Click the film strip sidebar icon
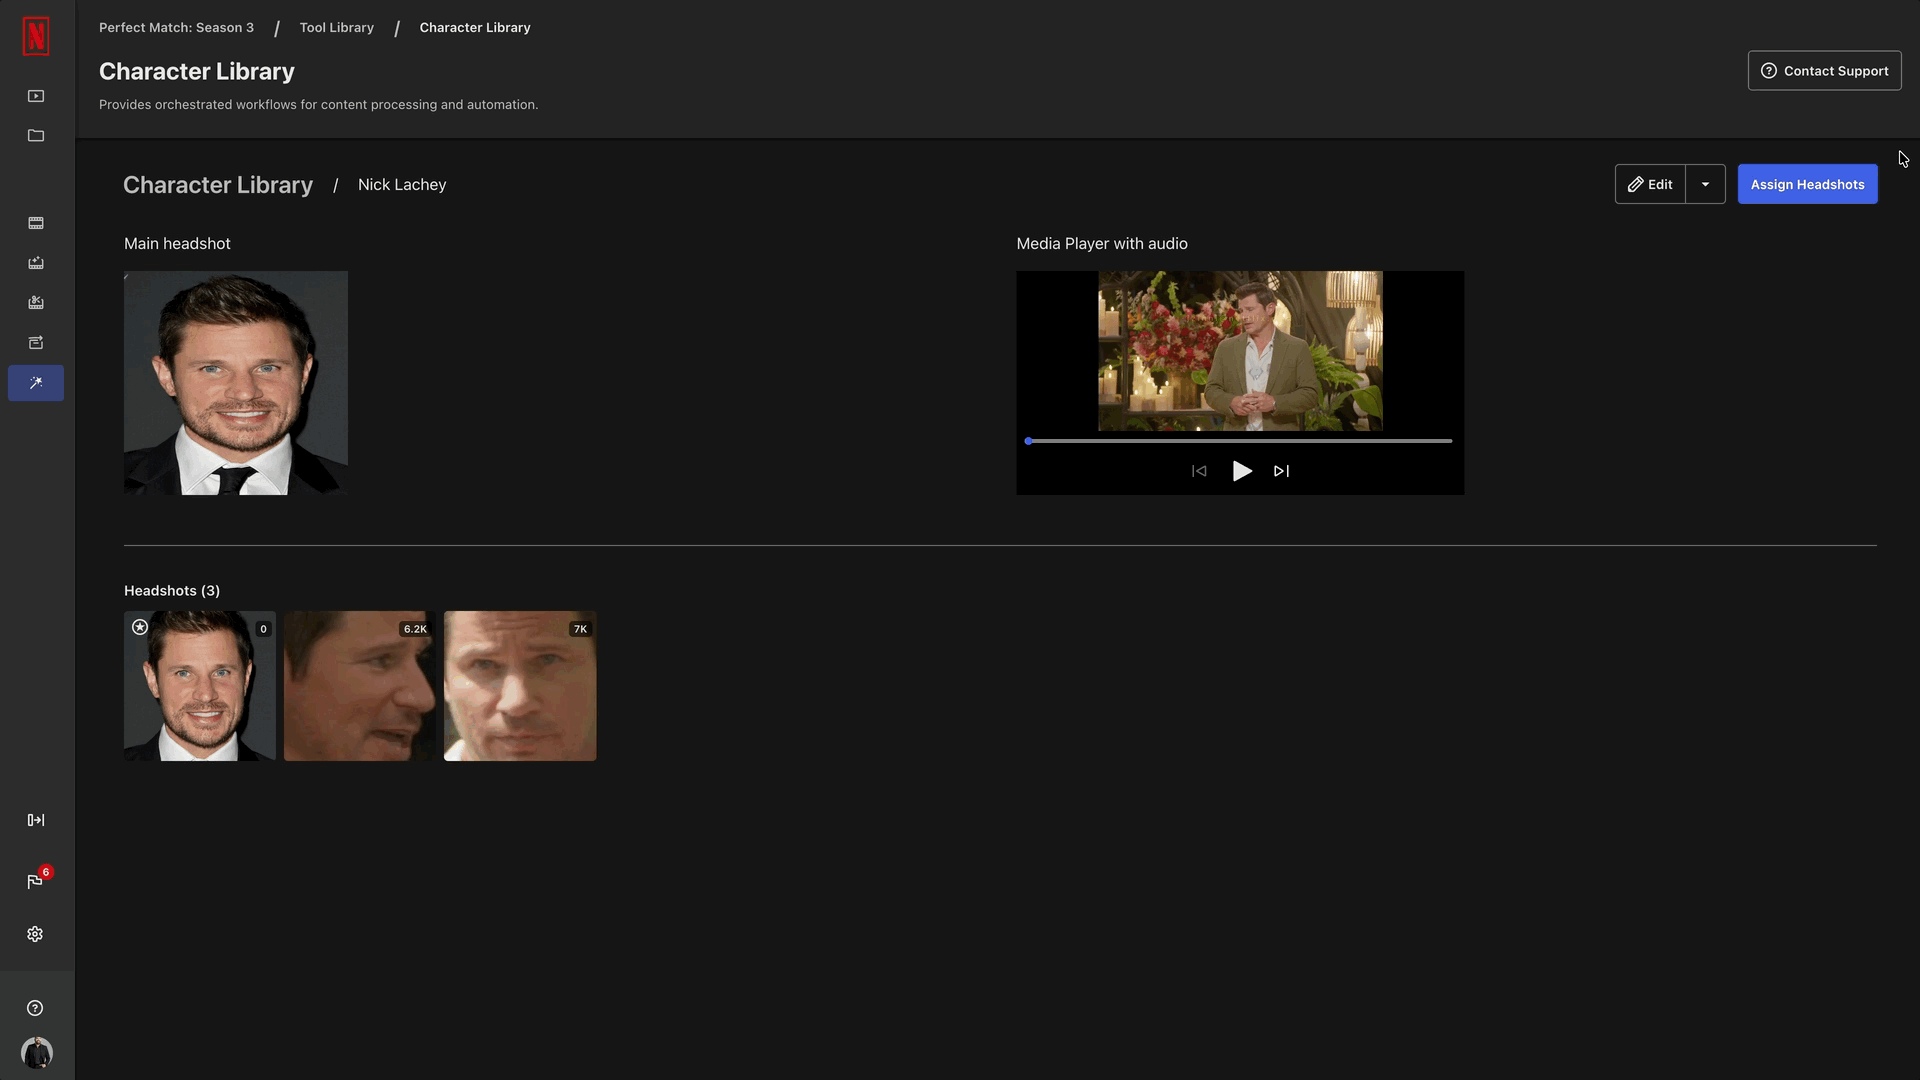The image size is (1920, 1080). (x=36, y=223)
